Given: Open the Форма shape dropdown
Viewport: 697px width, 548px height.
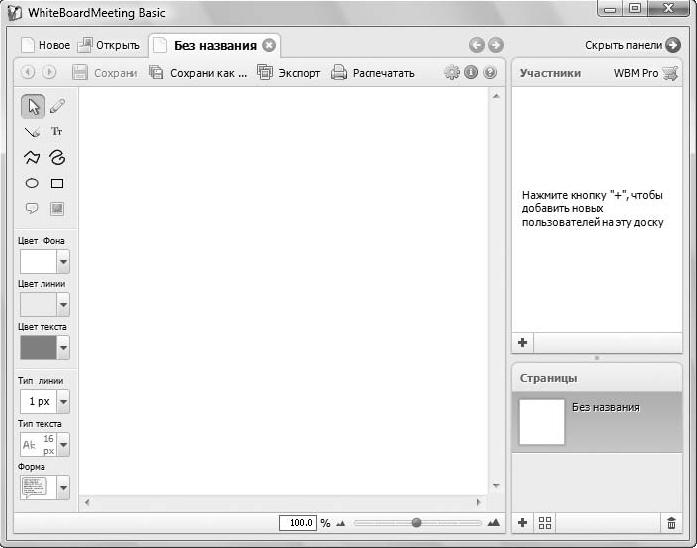Looking at the screenshot, I should click(x=63, y=487).
